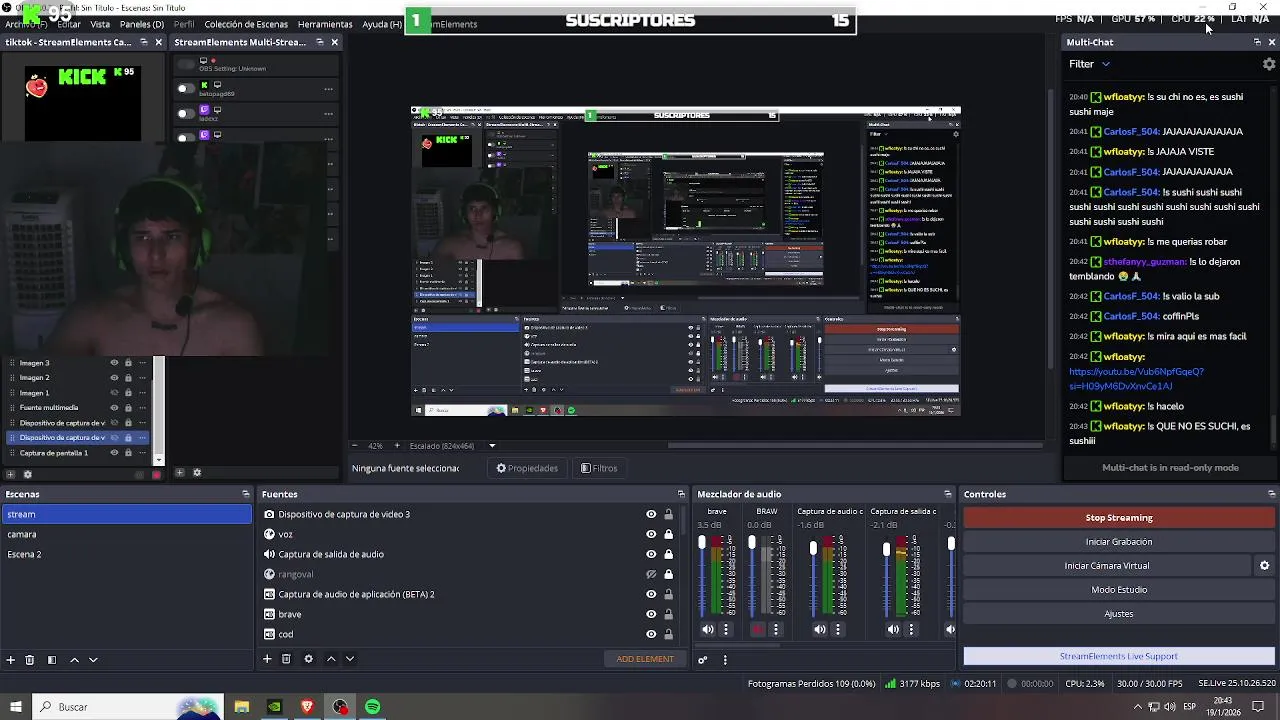Screen dimensions: 1280x720
Task: Open the Multi-Chat Filter dropdown
Action: (x=1090, y=64)
